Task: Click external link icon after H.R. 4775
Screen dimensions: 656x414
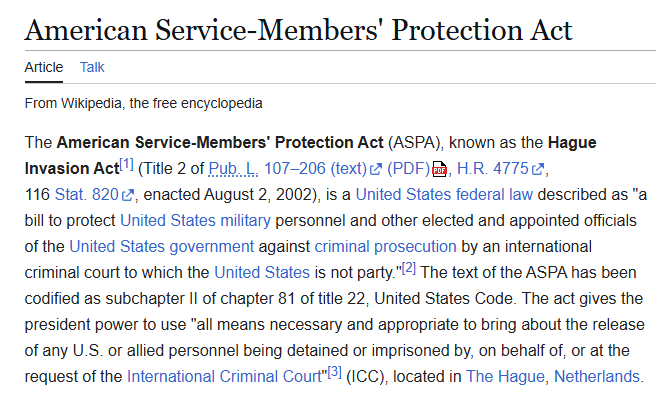Action: tap(538, 169)
